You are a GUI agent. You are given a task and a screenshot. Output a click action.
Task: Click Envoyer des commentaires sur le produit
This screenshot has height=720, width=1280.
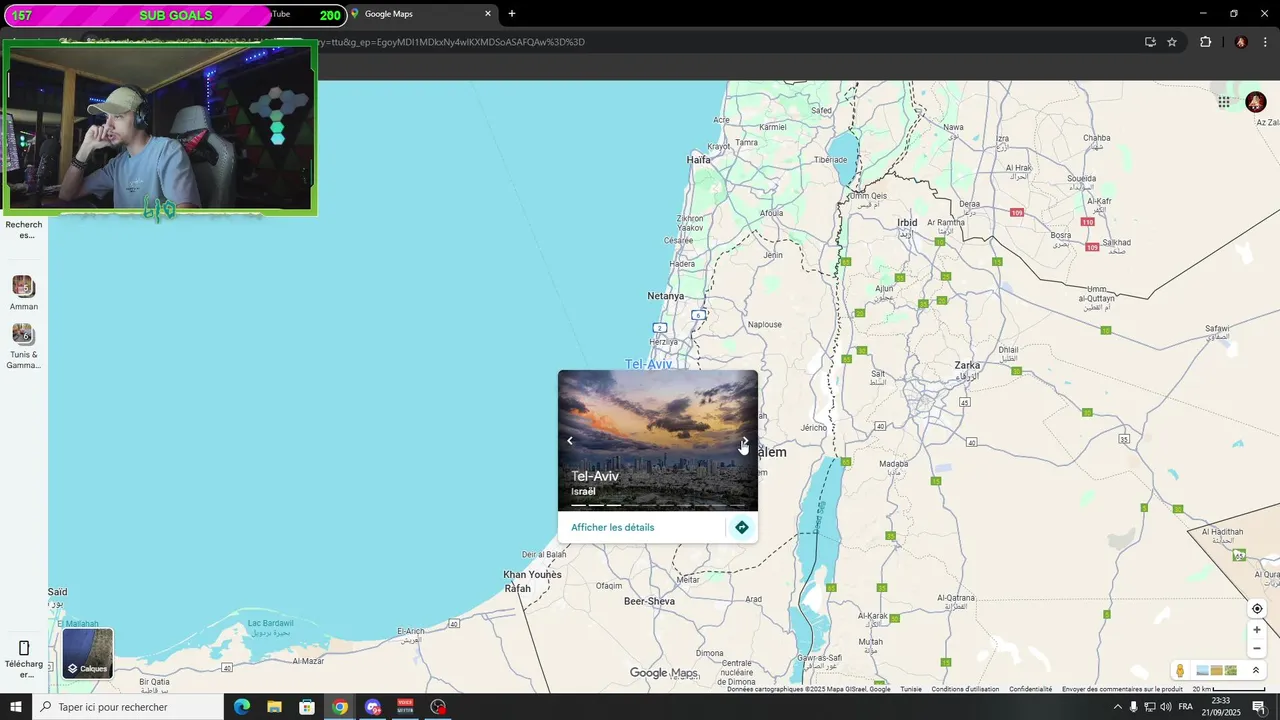coord(1122,689)
